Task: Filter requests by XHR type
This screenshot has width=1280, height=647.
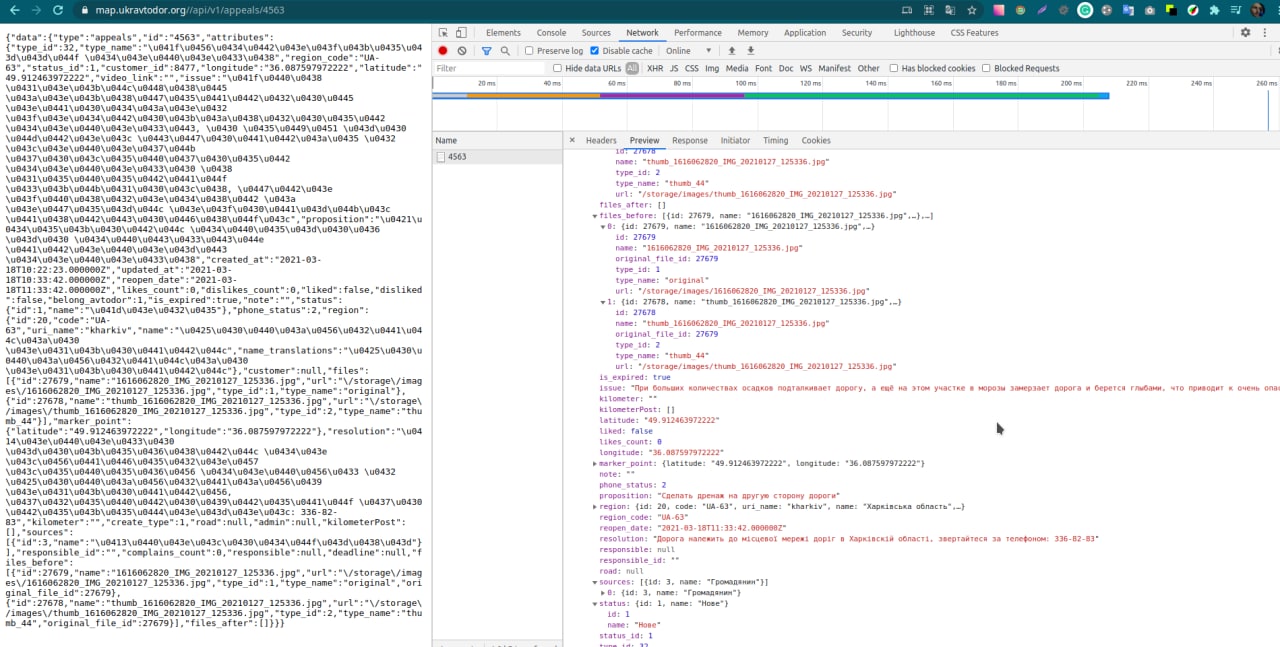Action: 654,69
